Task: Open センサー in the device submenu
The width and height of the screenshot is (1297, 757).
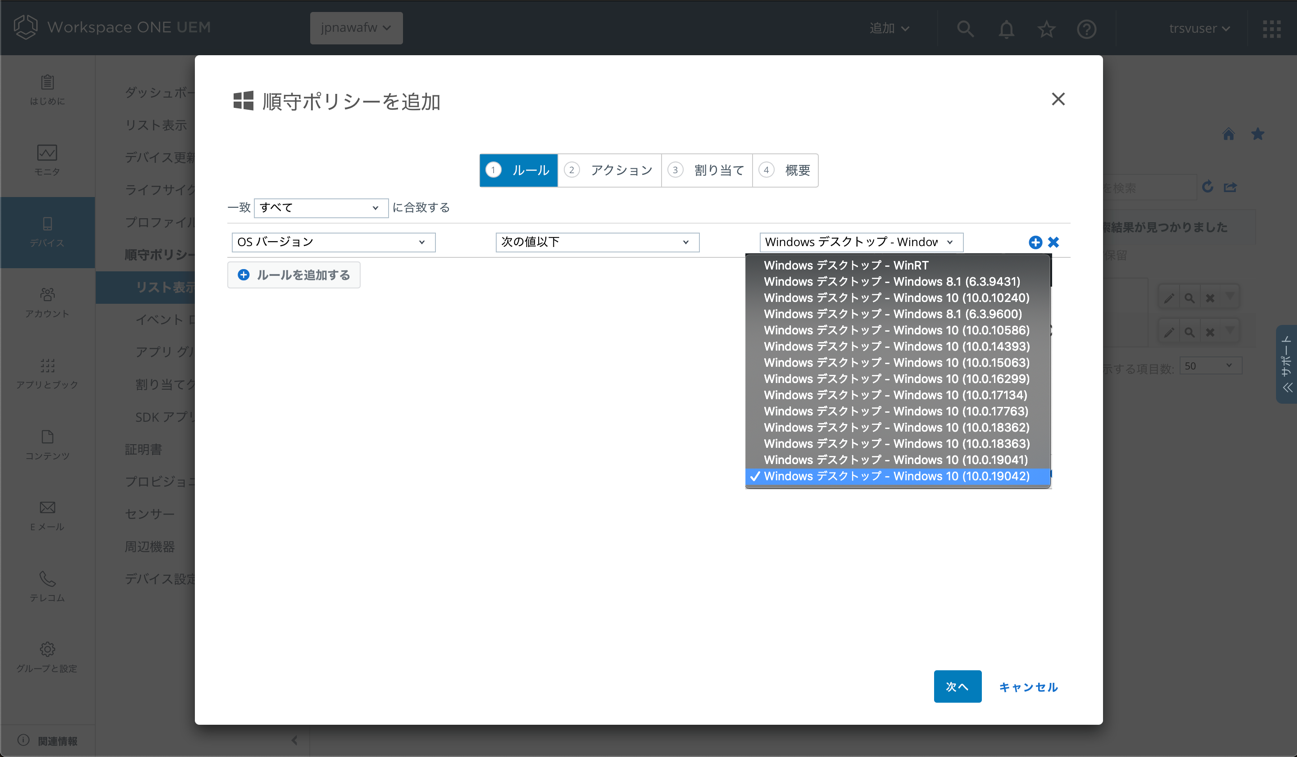Action: (150, 514)
